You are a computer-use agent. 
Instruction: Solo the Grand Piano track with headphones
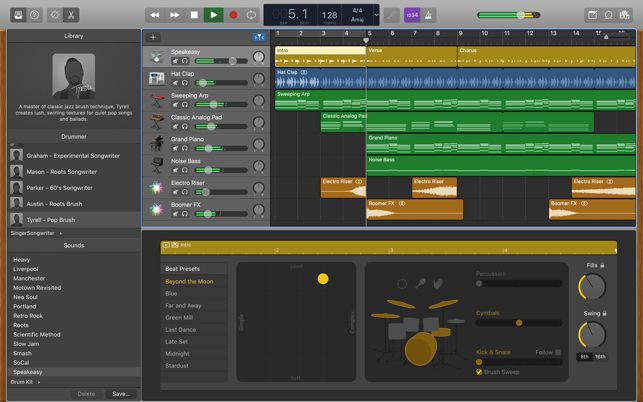coord(185,148)
